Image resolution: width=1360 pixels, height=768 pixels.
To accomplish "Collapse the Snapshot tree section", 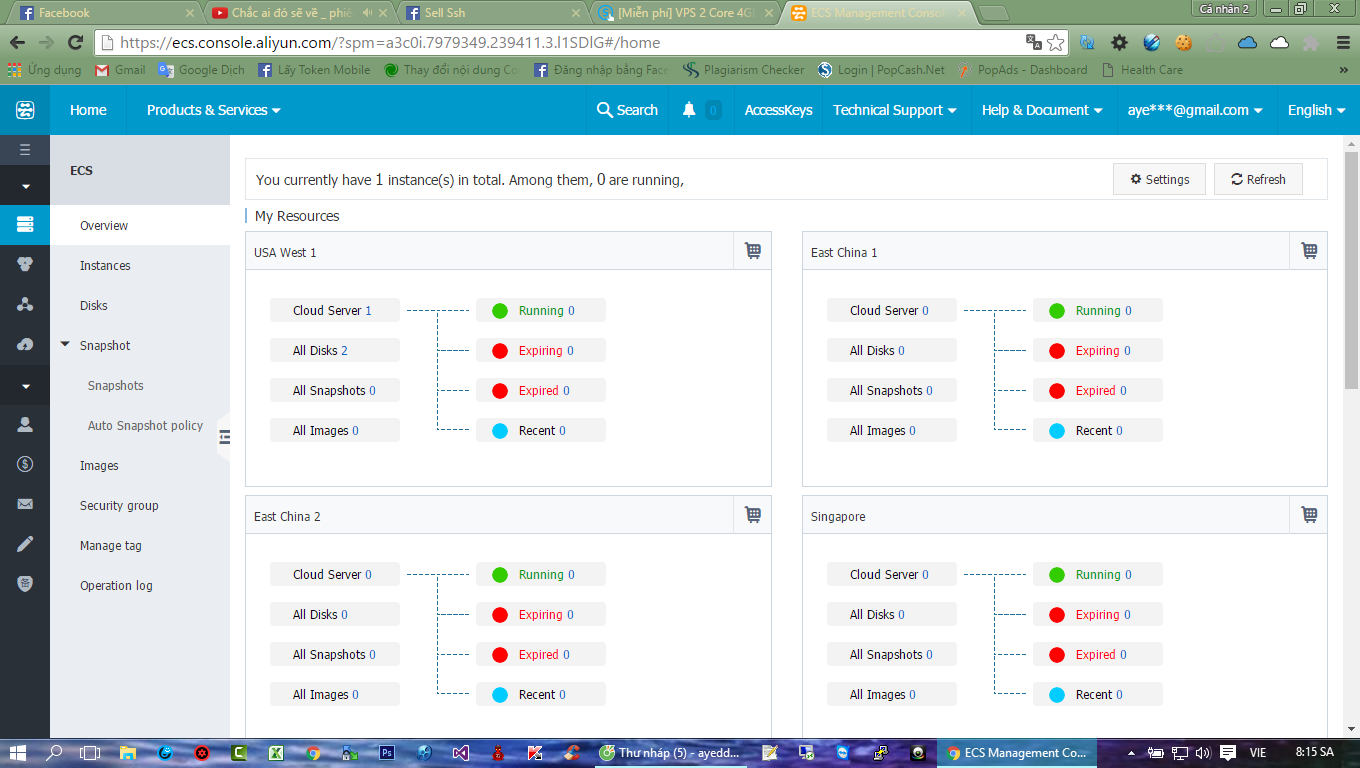I will click(x=65, y=345).
